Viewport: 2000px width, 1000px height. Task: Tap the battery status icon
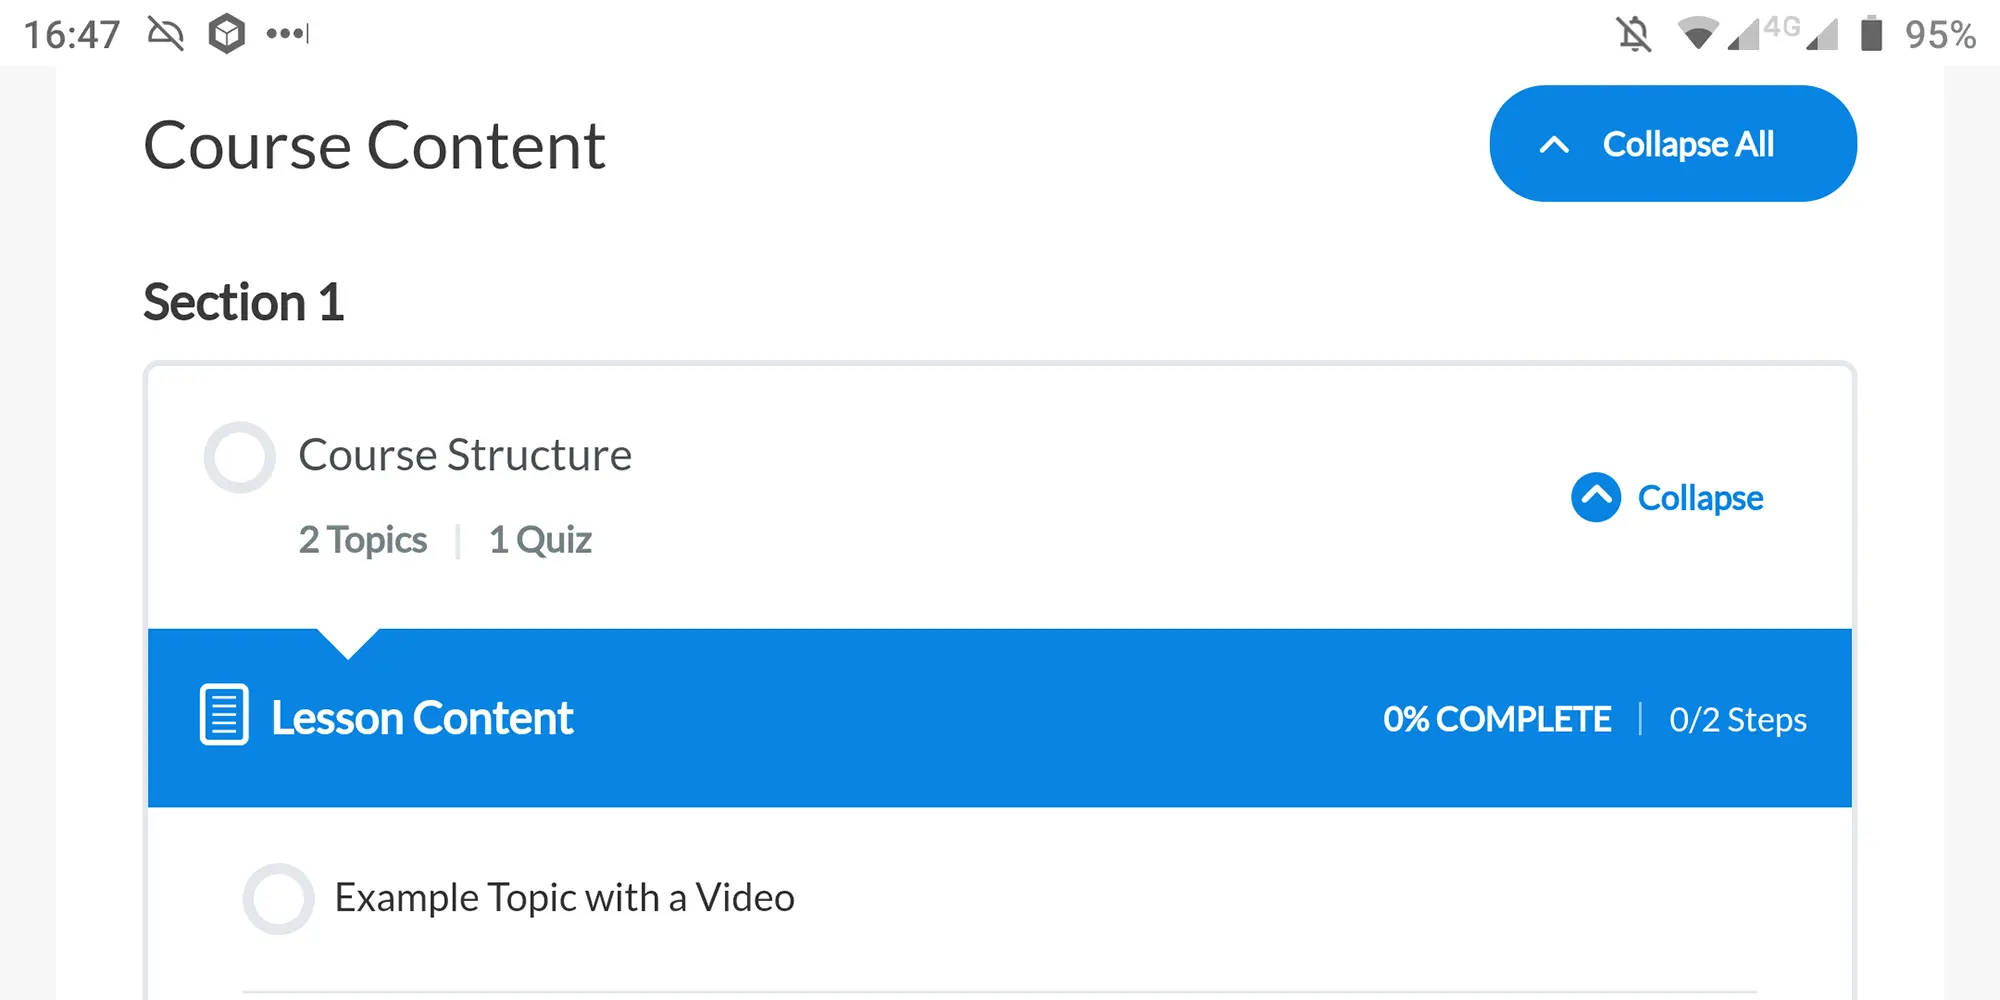1871,35
